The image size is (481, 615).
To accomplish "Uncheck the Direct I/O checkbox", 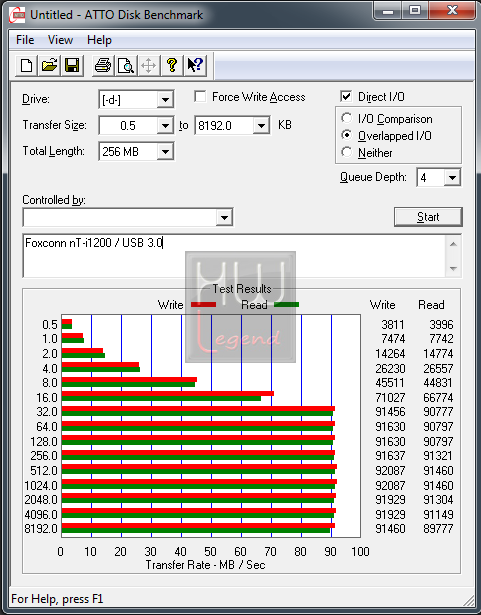I will (x=346, y=96).
